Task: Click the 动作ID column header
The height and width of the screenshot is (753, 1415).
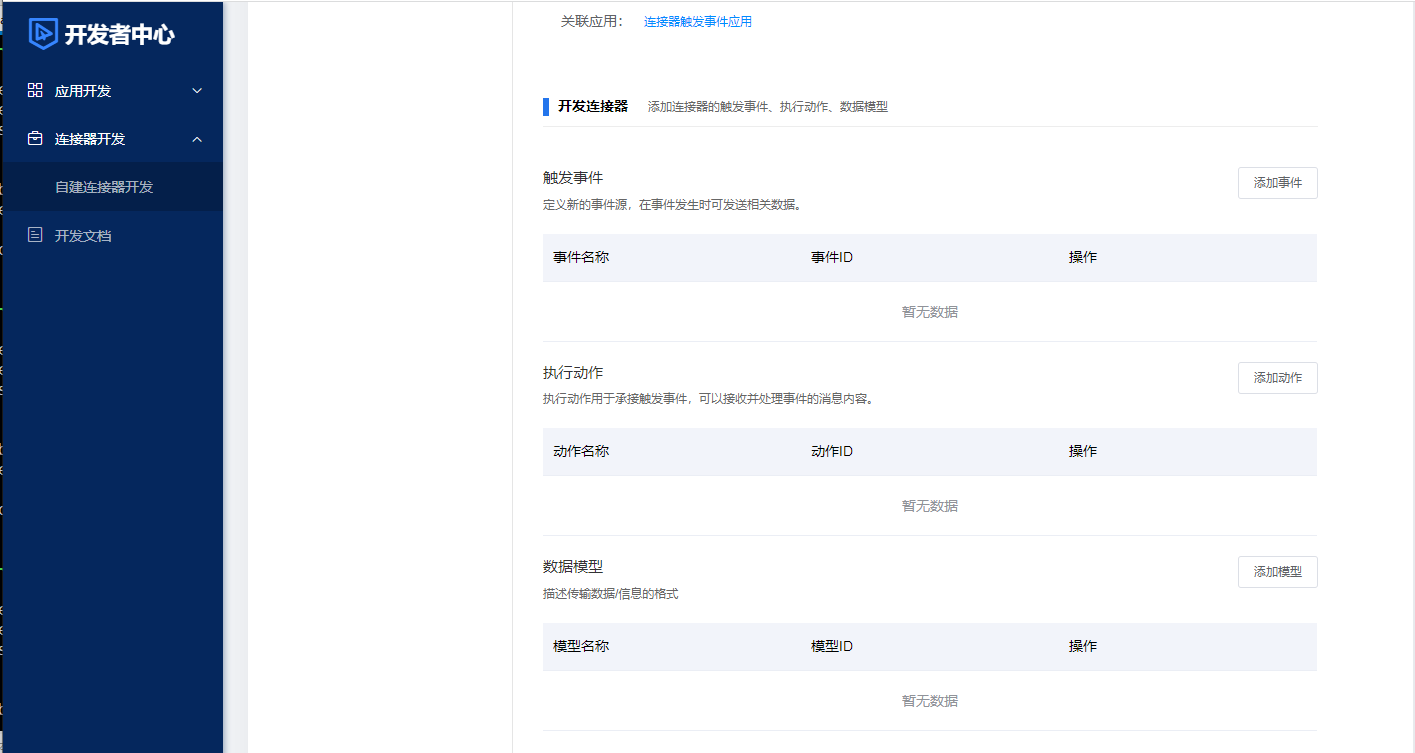Action: pyautogui.click(x=832, y=451)
